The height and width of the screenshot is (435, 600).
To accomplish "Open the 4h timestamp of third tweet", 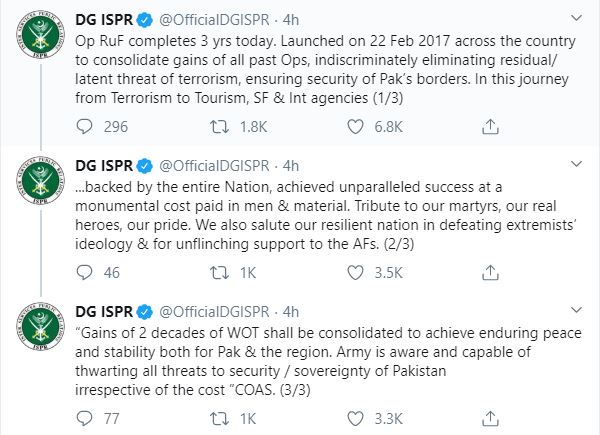I will pyautogui.click(x=291, y=312).
